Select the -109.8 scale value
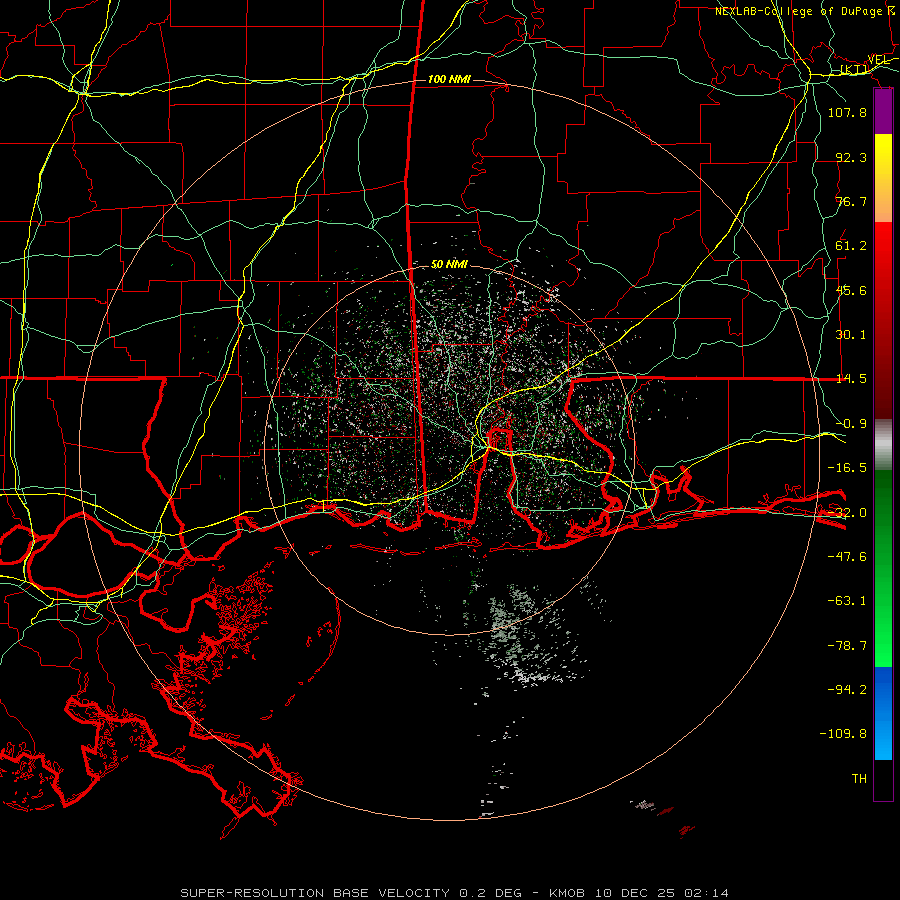Image resolution: width=900 pixels, height=900 pixels. pyautogui.click(x=843, y=734)
